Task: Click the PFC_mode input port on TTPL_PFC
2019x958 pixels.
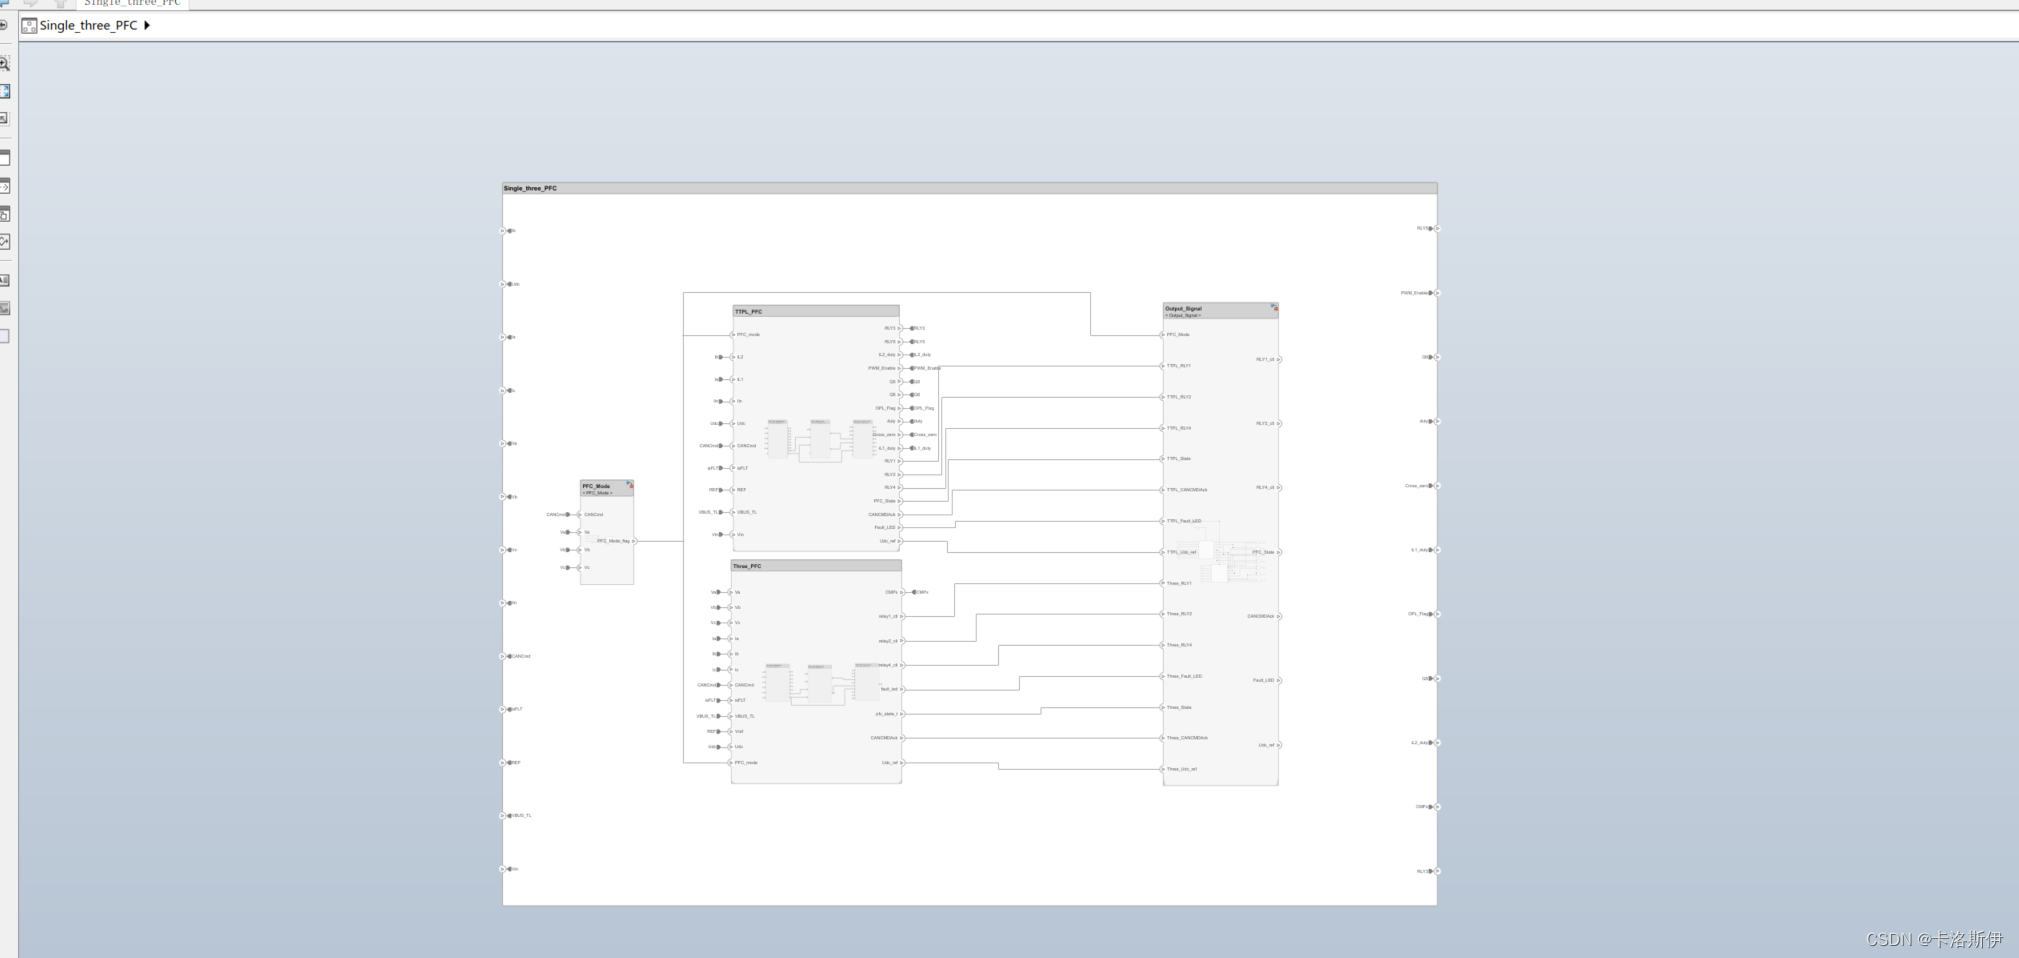Action: 733,335
